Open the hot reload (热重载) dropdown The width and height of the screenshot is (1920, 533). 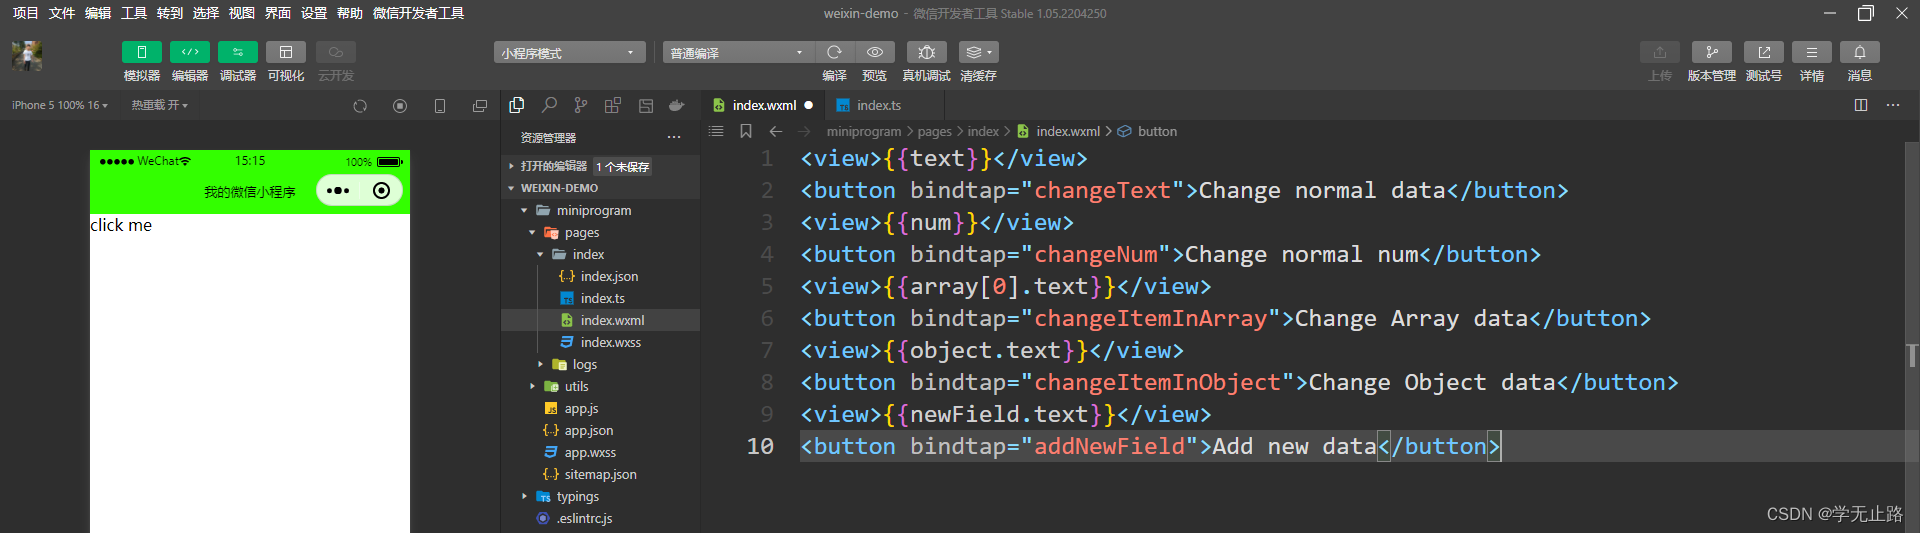[x=159, y=105]
